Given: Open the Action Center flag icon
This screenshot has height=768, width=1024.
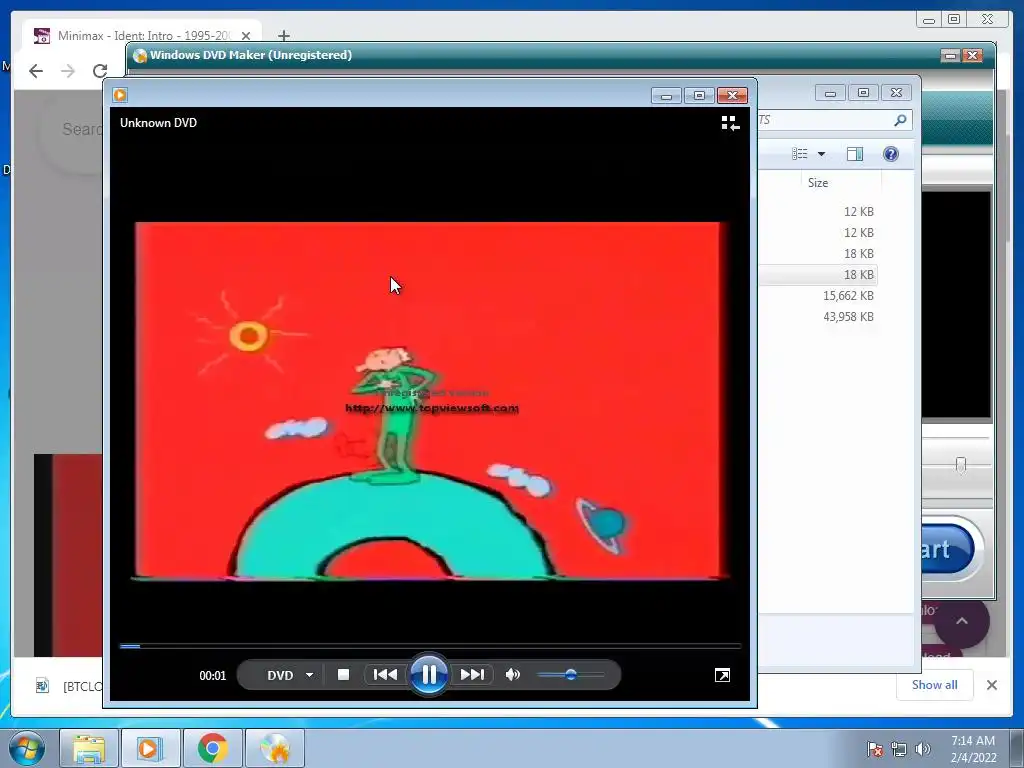Looking at the screenshot, I should 875,749.
